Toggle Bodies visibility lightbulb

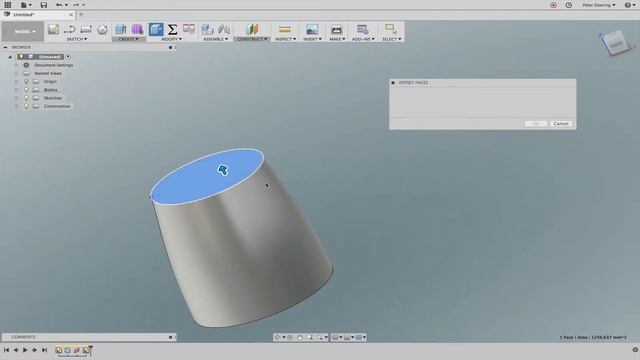[26, 90]
